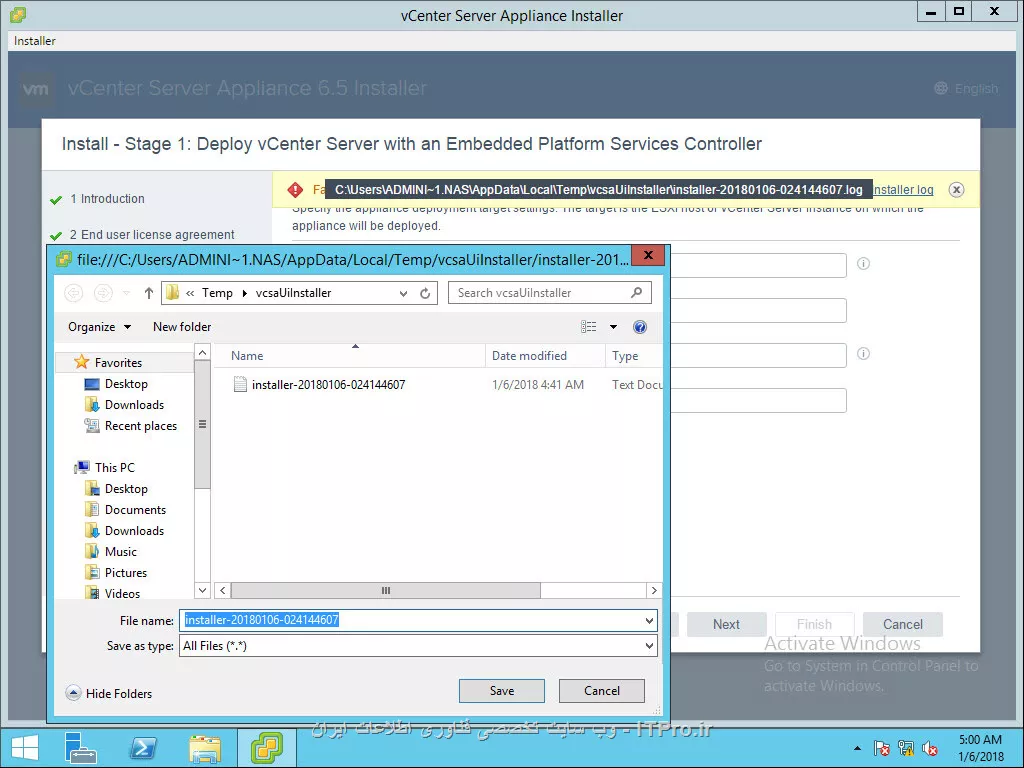This screenshot has width=1024, height=768.
Task: Open the Installer menu
Action: 35,40
